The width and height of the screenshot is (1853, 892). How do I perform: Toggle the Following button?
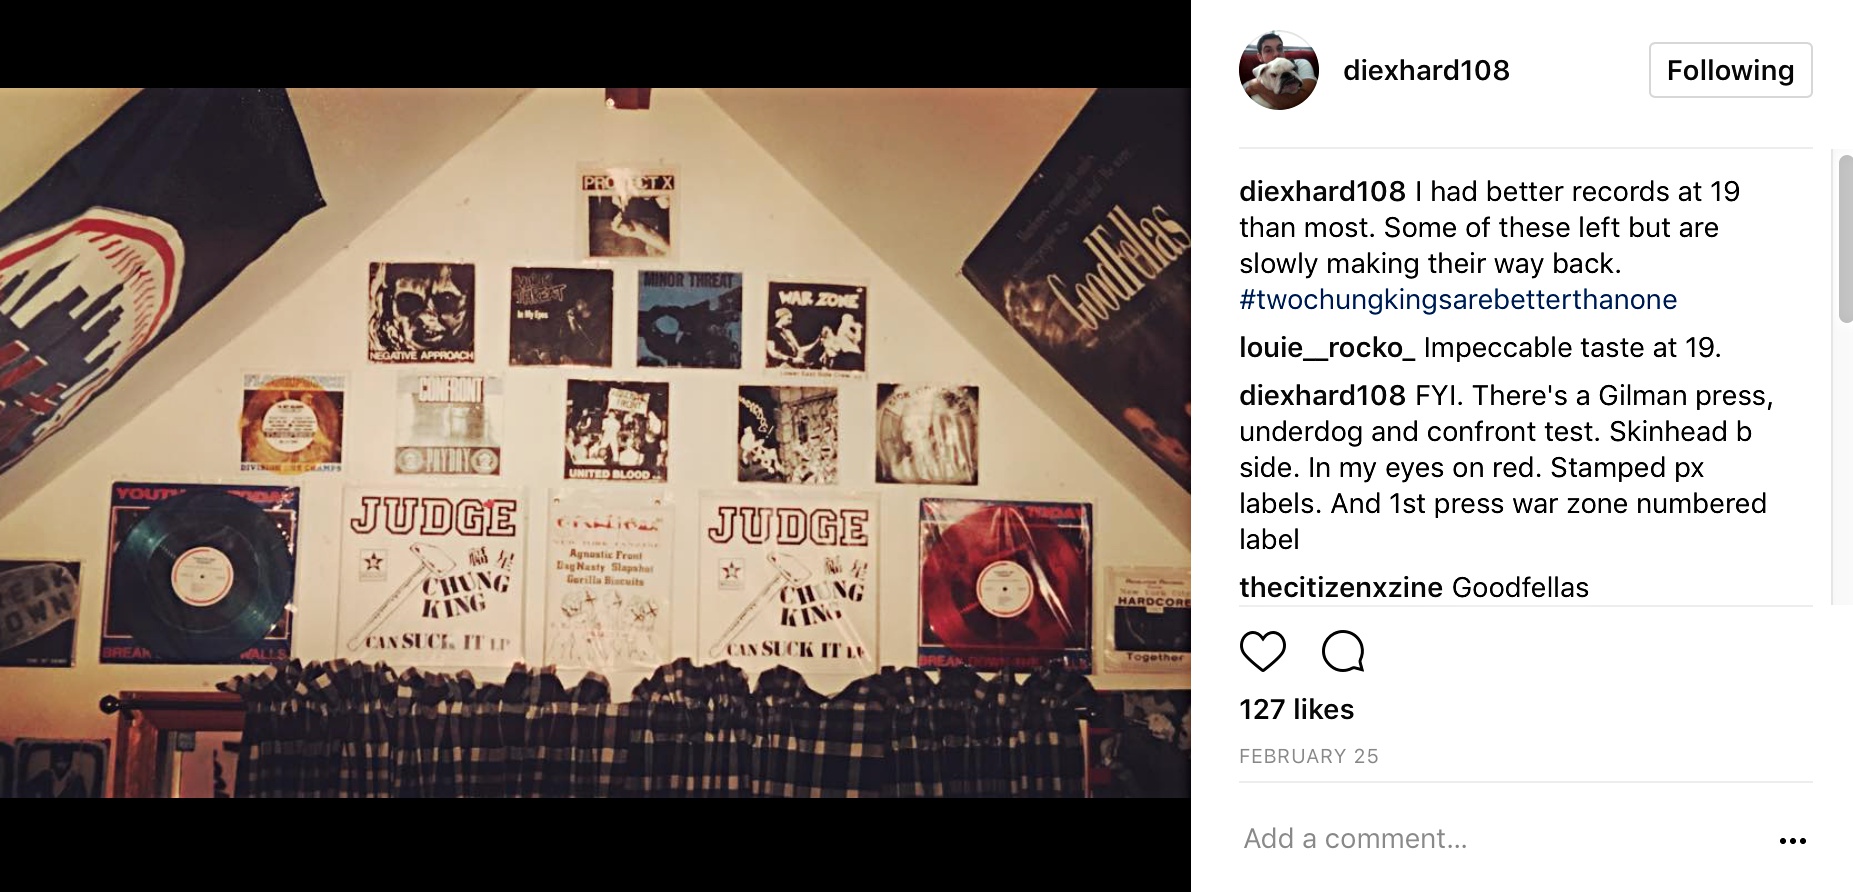tap(1730, 70)
